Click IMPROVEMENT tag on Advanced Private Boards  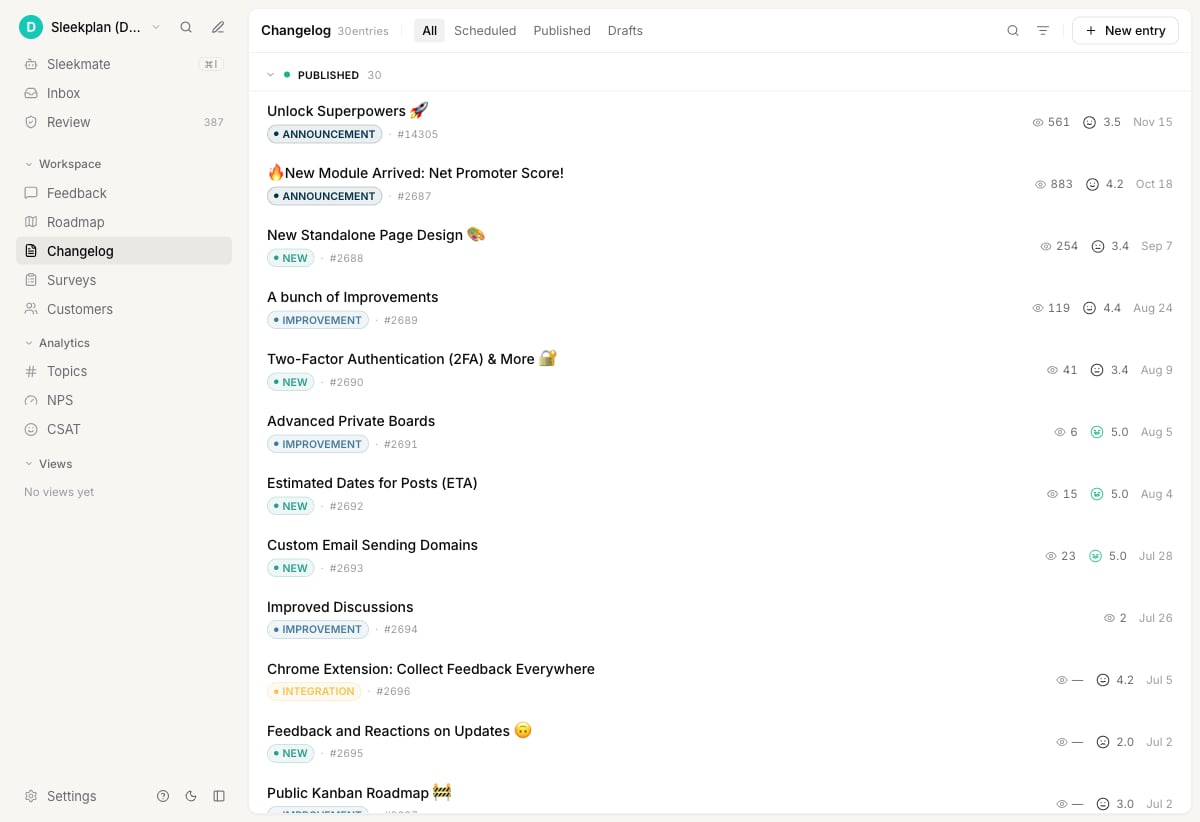(317, 444)
